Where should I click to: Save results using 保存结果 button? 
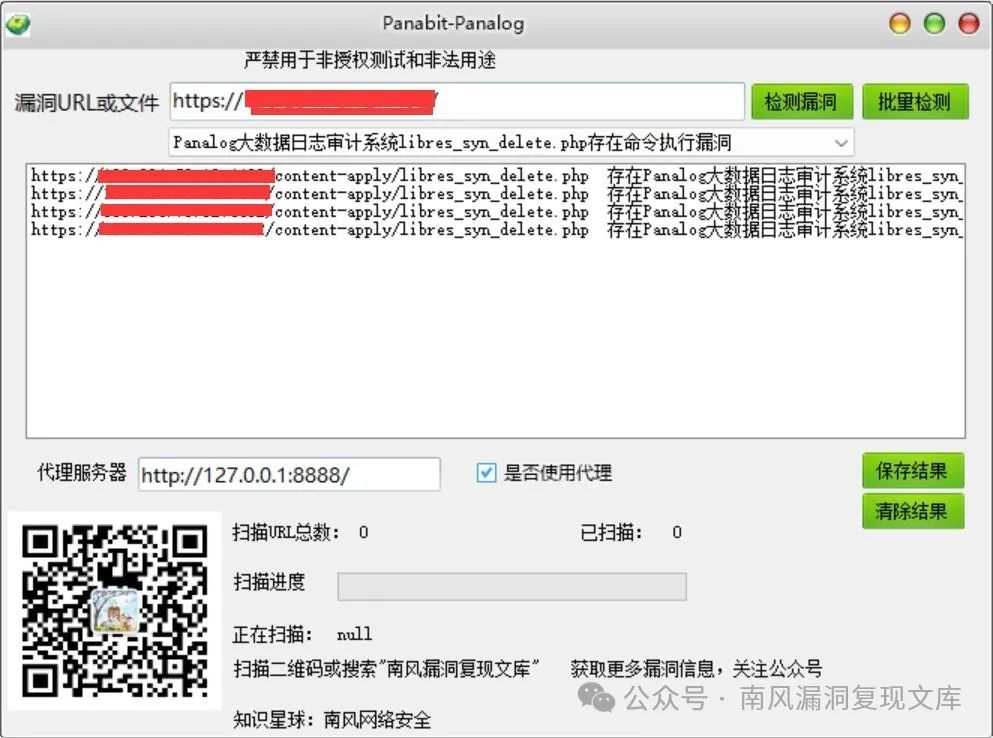(913, 471)
